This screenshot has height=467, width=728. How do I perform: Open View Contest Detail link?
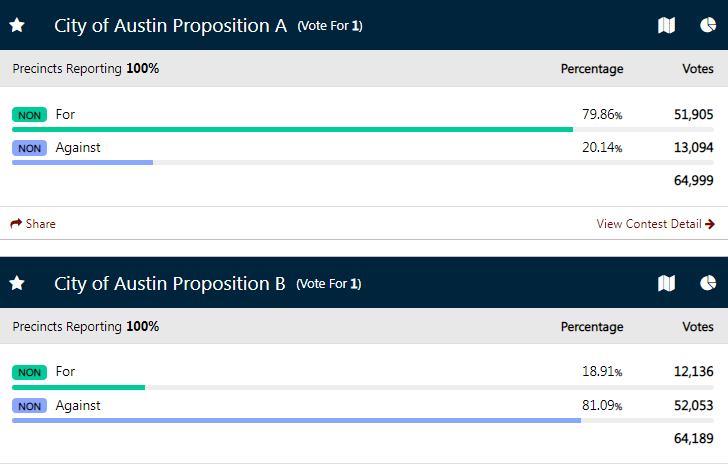649,224
